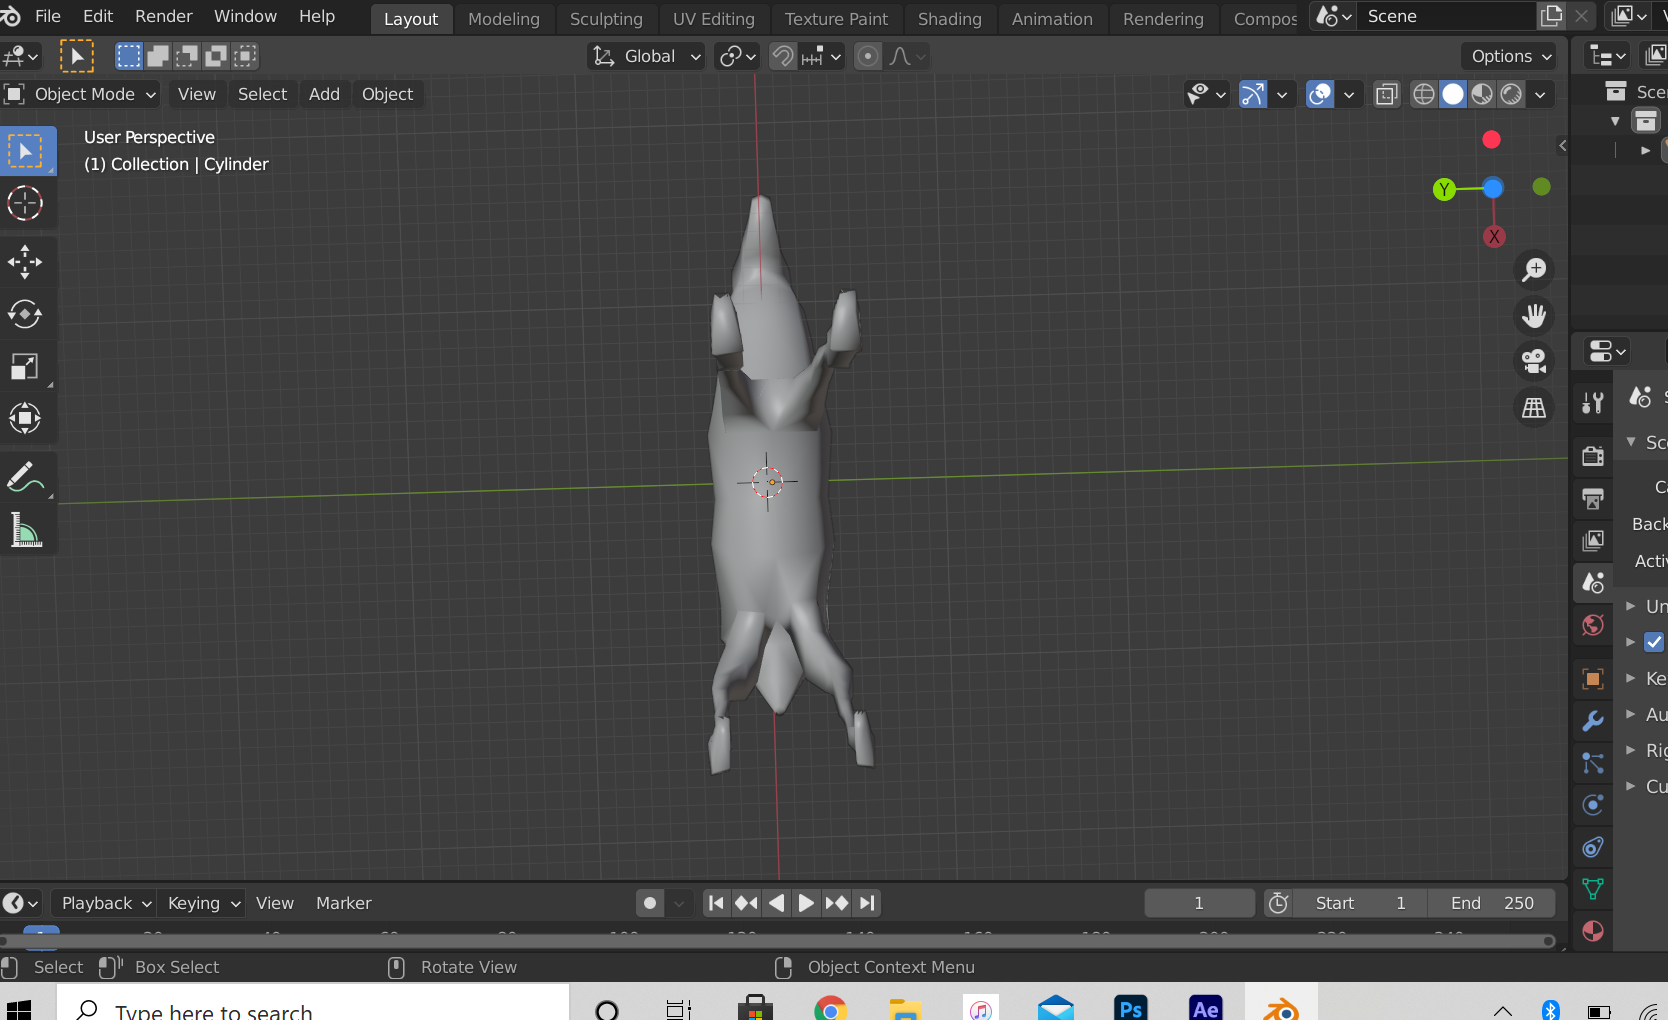The image size is (1668, 1020).
Task: Open the Global transform orientation dropdown
Action: tap(646, 57)
